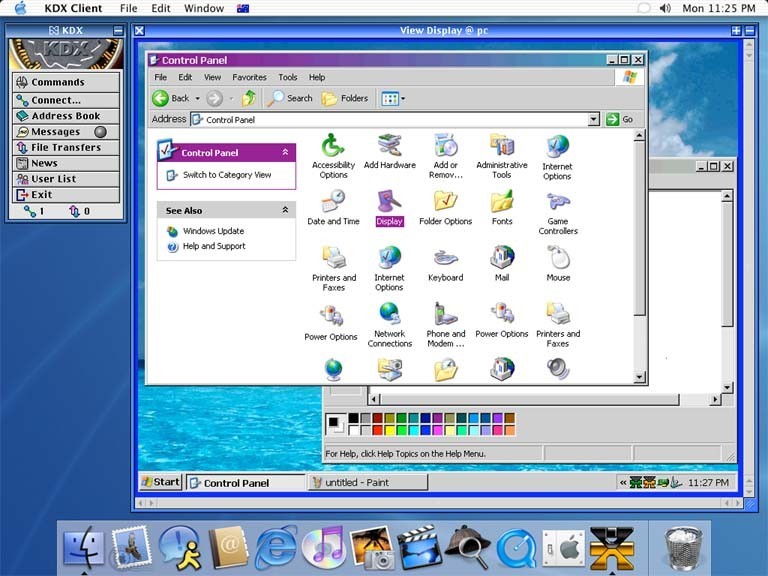Expand the Address bar dropdown
This screenshot has height=576, width=768.
pyautogui.click(x=594, y=120)
